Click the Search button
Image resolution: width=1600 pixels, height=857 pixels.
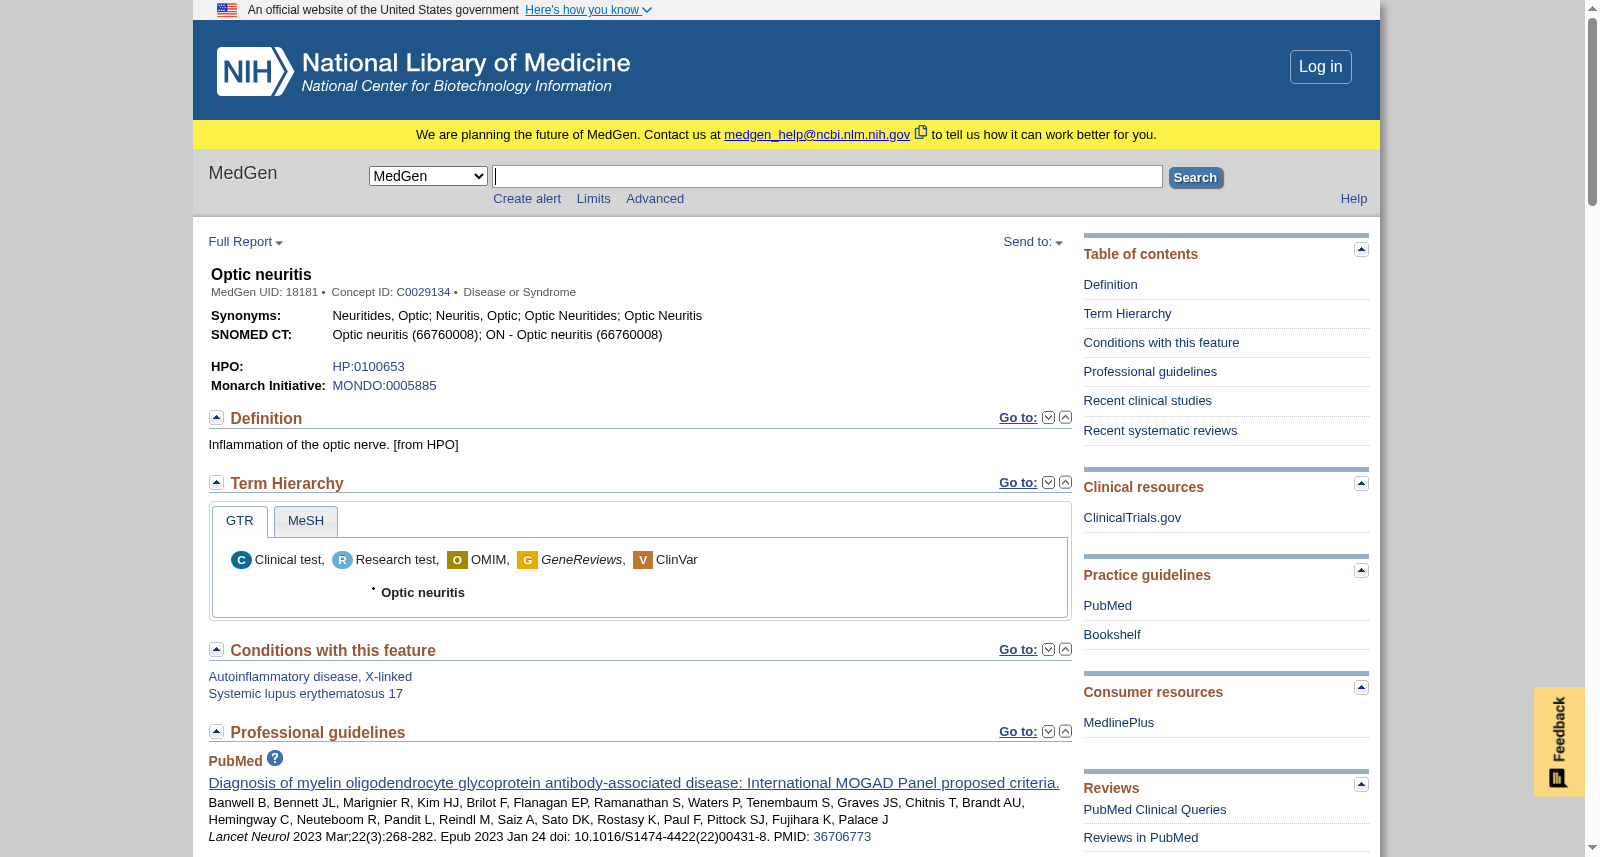(1195, 178)
